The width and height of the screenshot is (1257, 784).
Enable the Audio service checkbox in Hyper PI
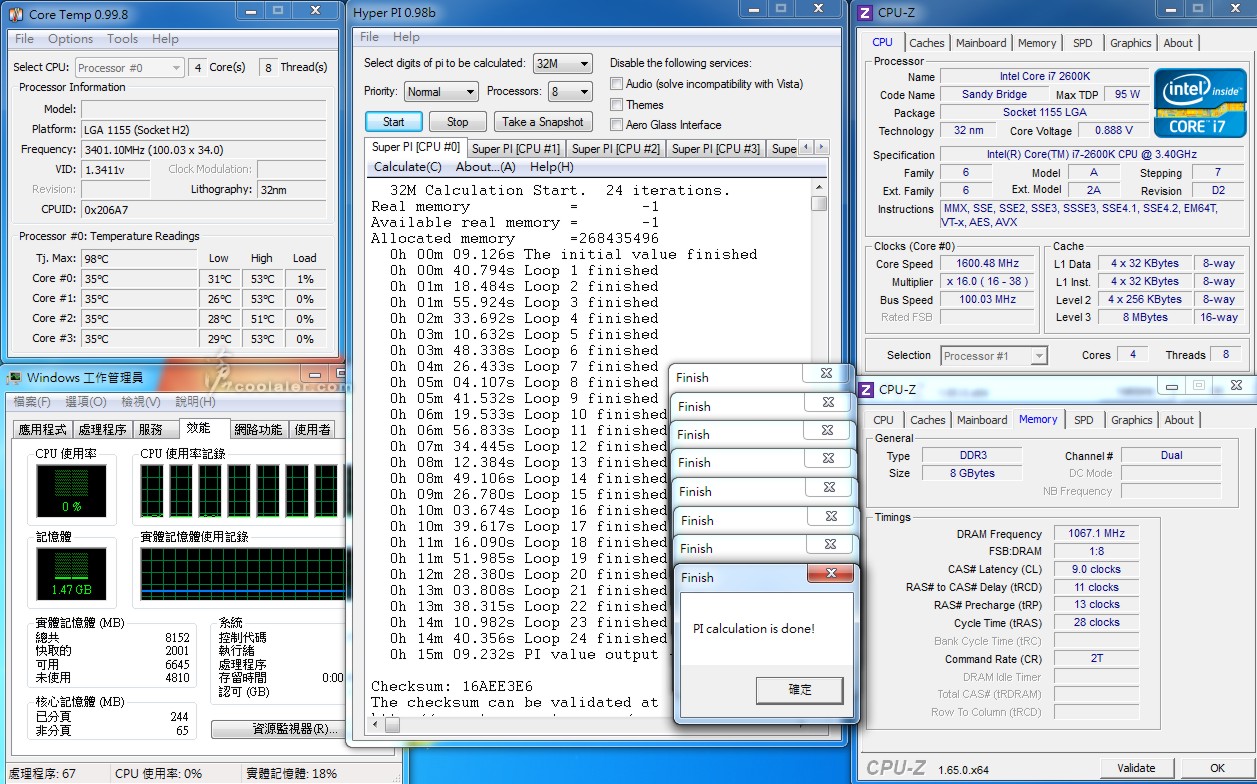coord(617,84)
